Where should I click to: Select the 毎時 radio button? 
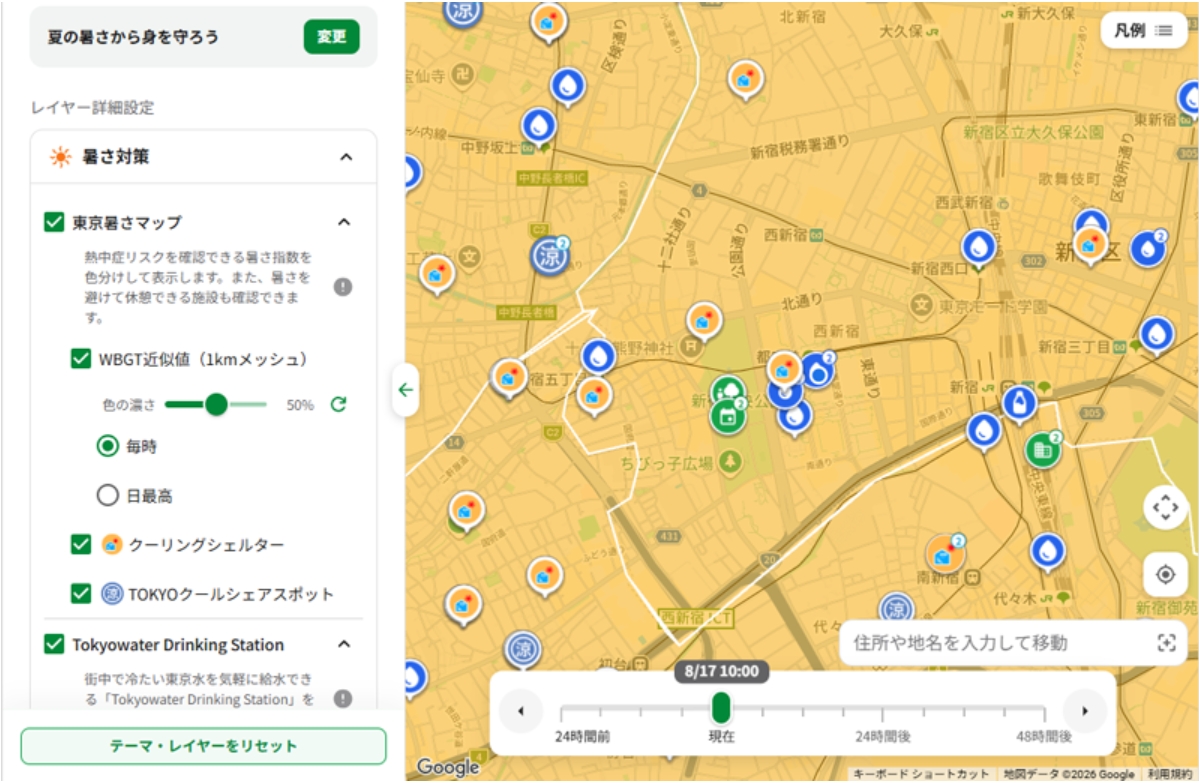point(108,446)
